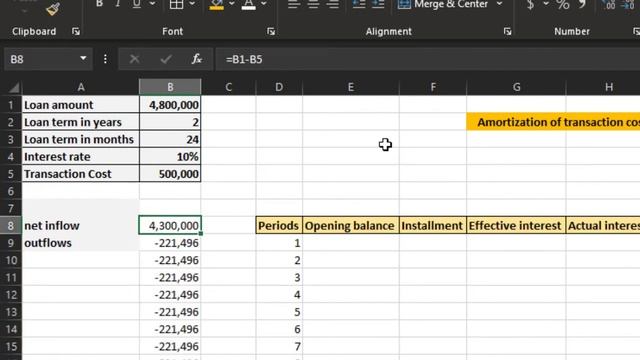The image size is (640, 360).
Task: Select column G header
Action: tap(516, 87)
